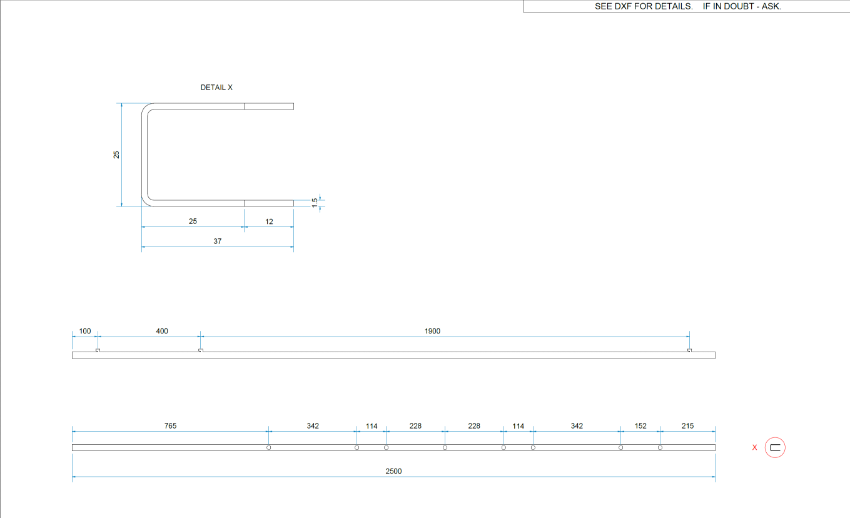The height and width of the screenshot is (518, 850).
Task: Select the 100 dimension at left end
Action: (x=85, y=330)
